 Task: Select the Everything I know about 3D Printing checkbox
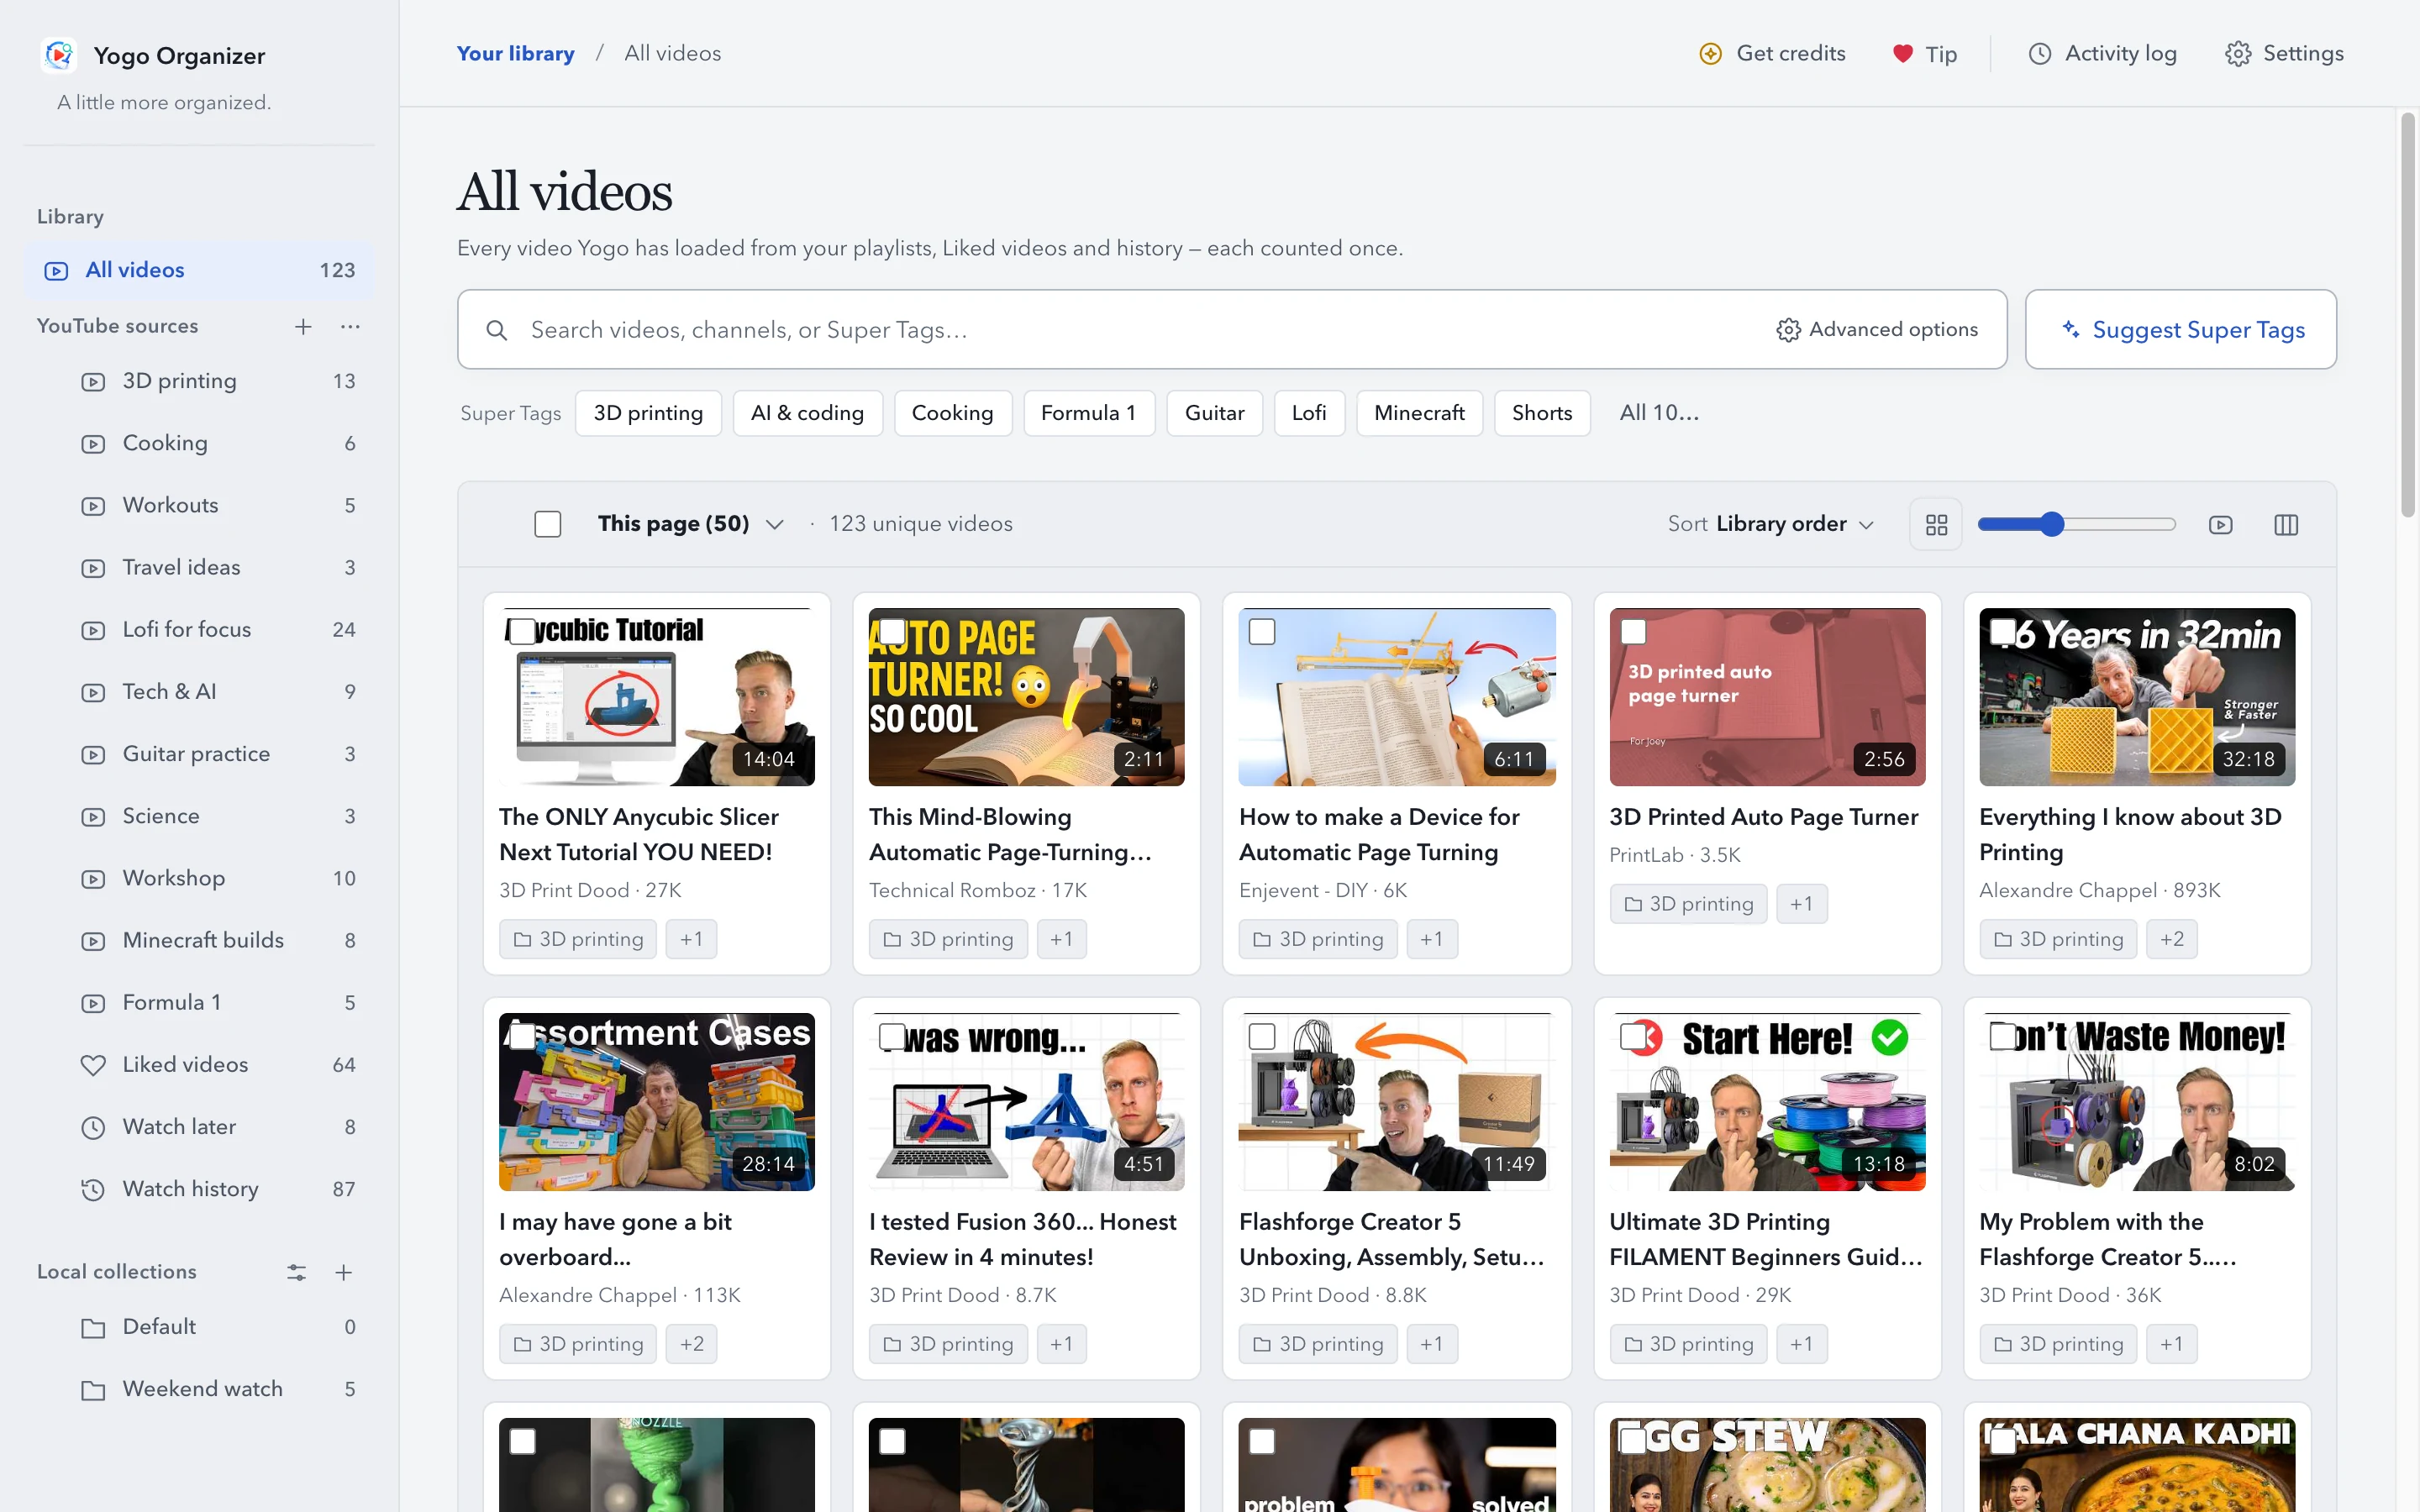pyautogui.click(x=2003, y=632)
